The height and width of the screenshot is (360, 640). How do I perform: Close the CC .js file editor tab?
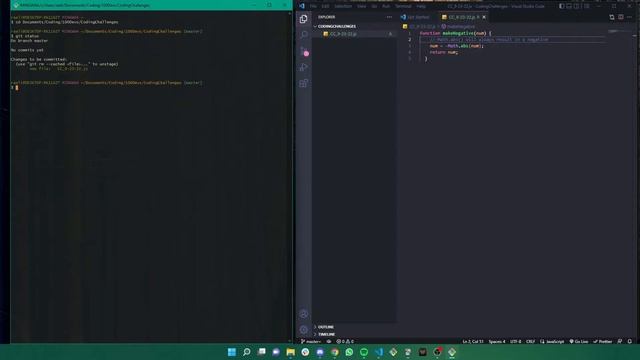[484, 17]
